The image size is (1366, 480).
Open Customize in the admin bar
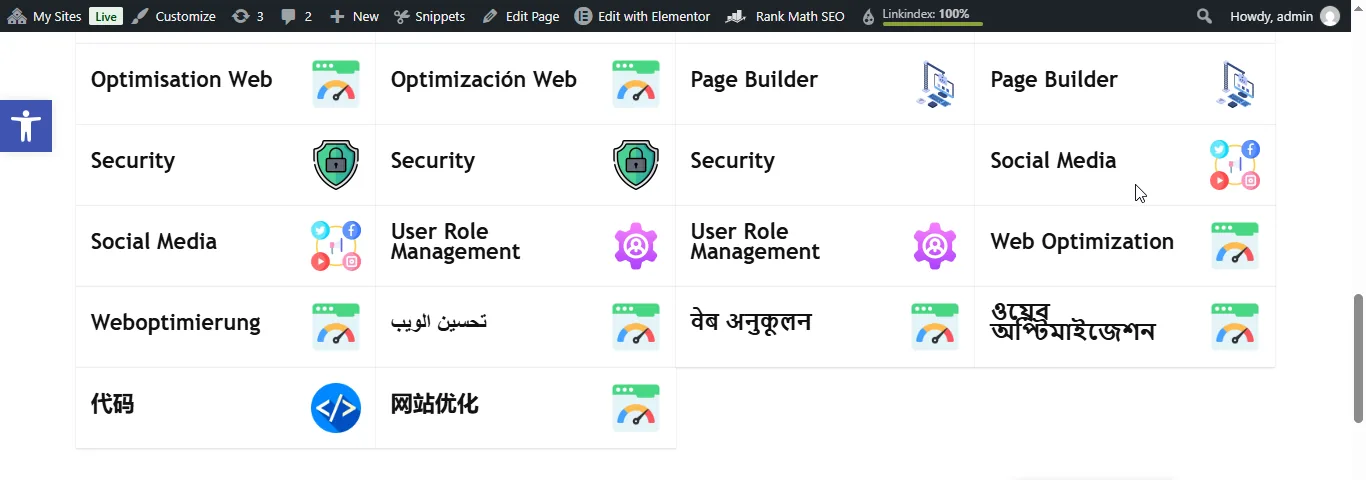(x=174, y=16)
